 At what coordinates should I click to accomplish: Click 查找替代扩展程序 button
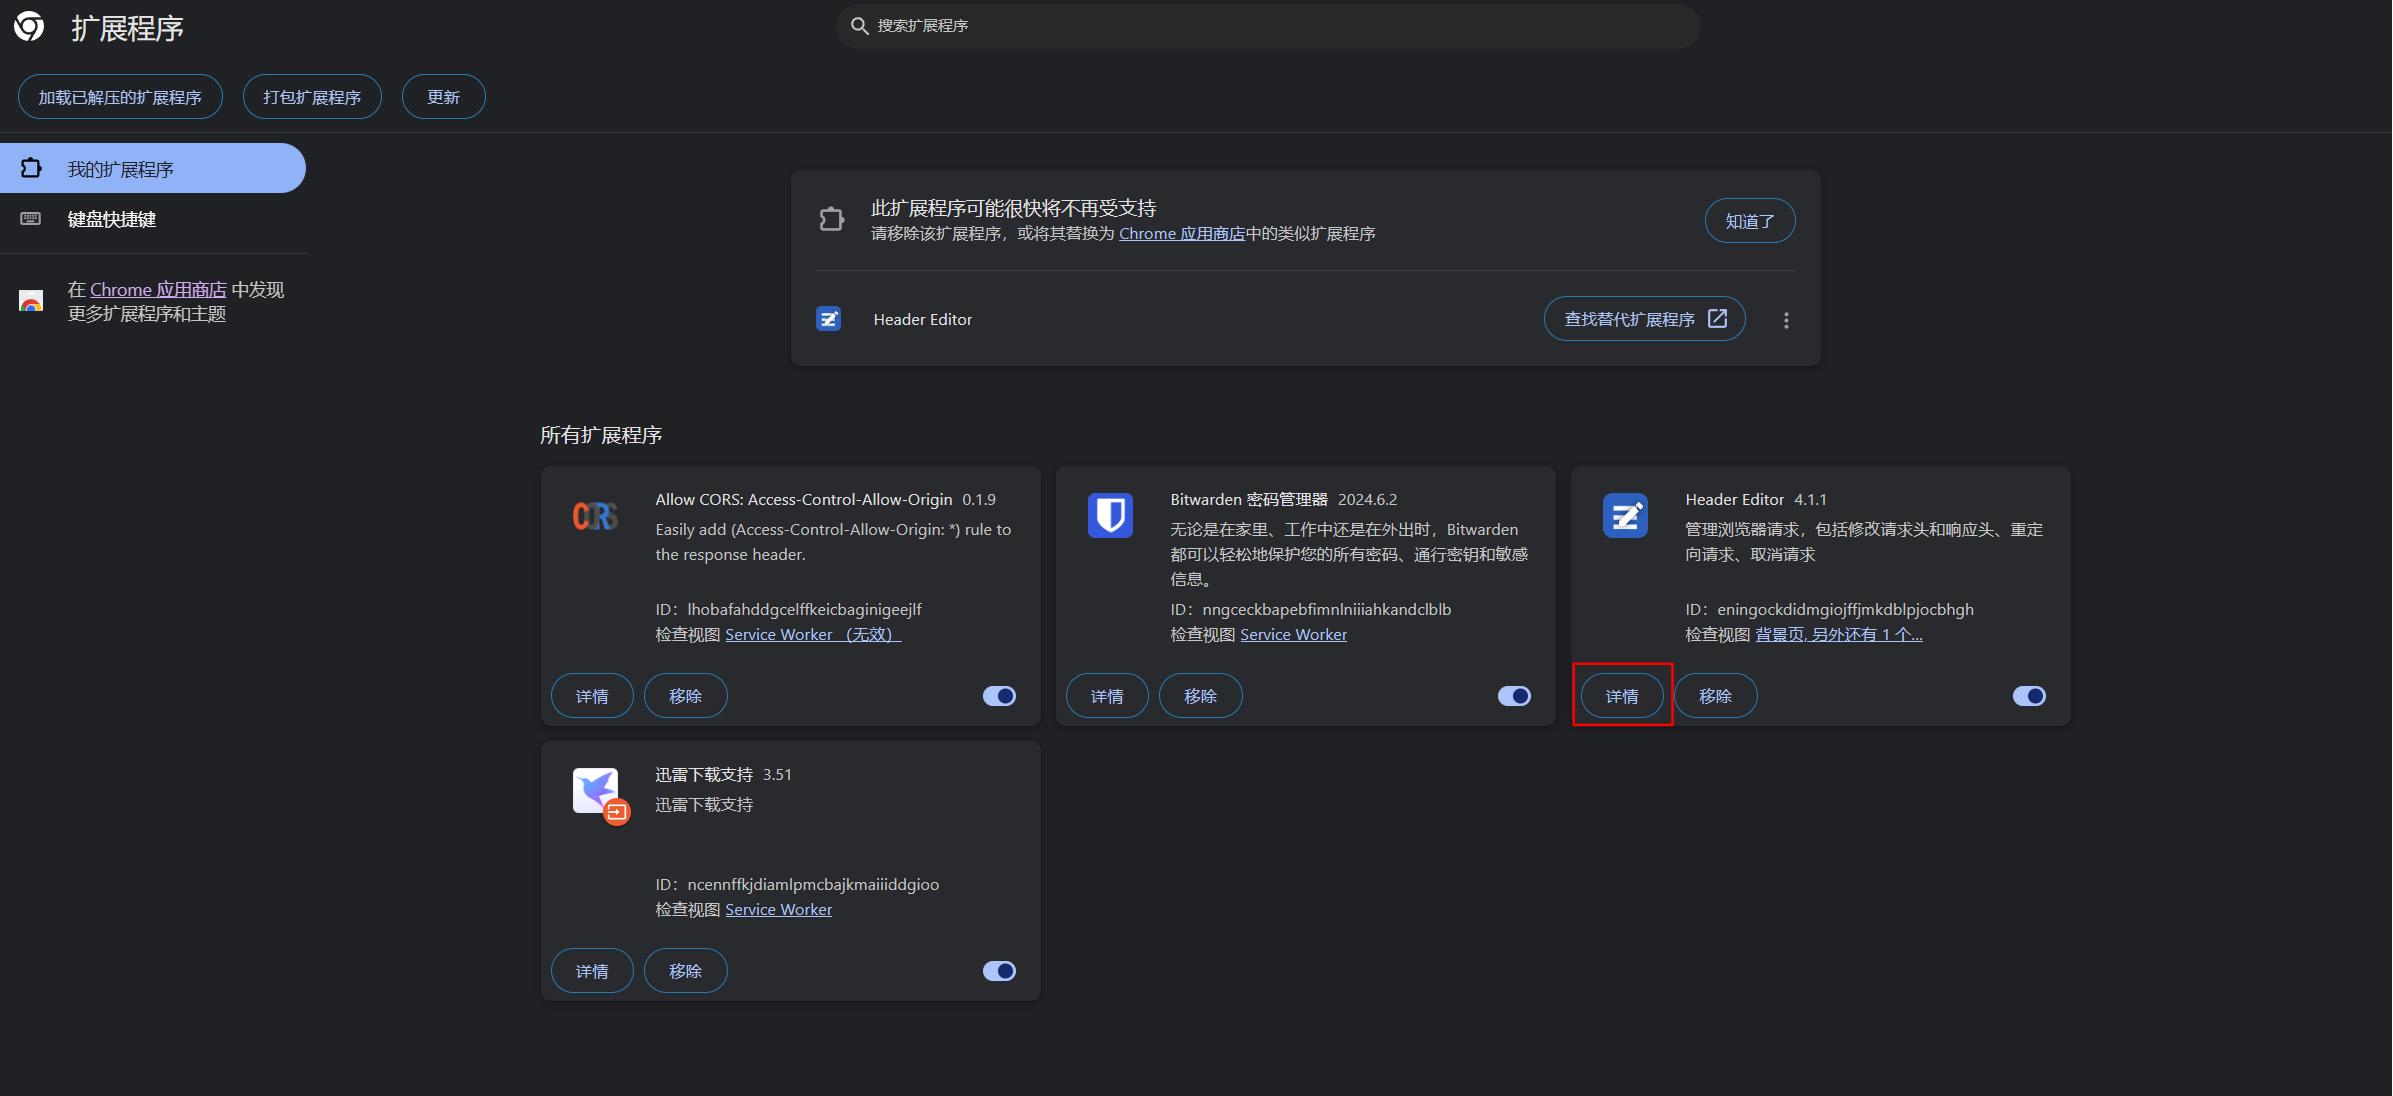coord(1644,319)
